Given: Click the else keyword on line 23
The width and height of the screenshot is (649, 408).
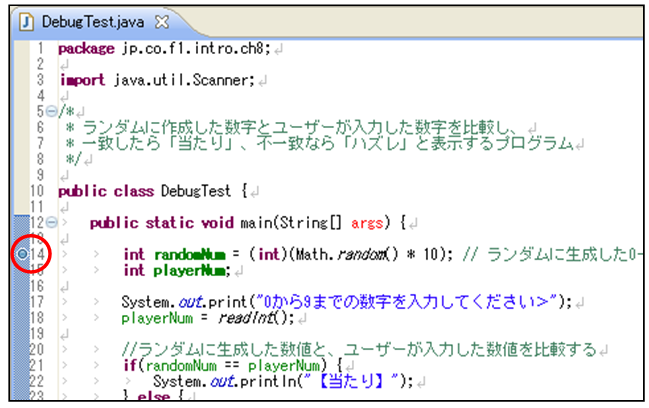Looking at the screenshot, I should (x=150, y=397).
